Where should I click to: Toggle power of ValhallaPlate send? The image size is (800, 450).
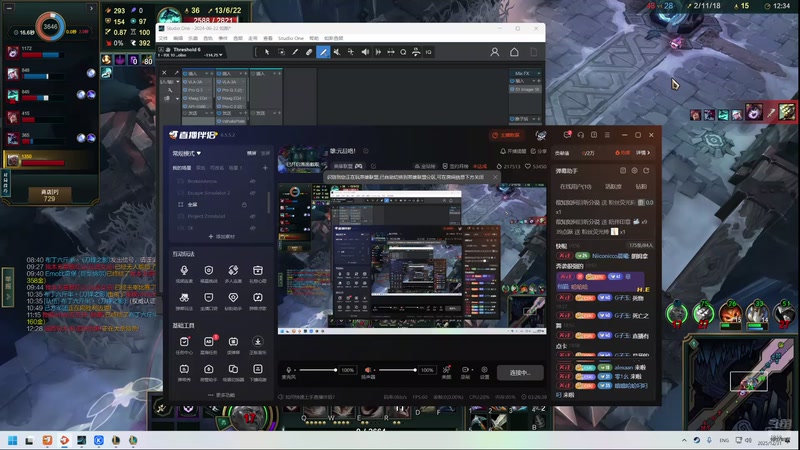point(219,121)
